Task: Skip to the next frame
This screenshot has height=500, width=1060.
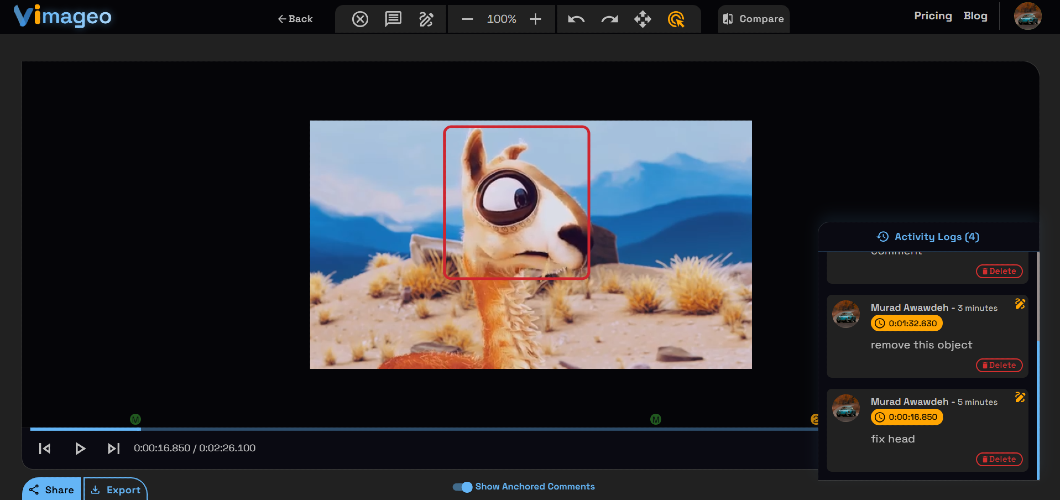Action: 114,448
